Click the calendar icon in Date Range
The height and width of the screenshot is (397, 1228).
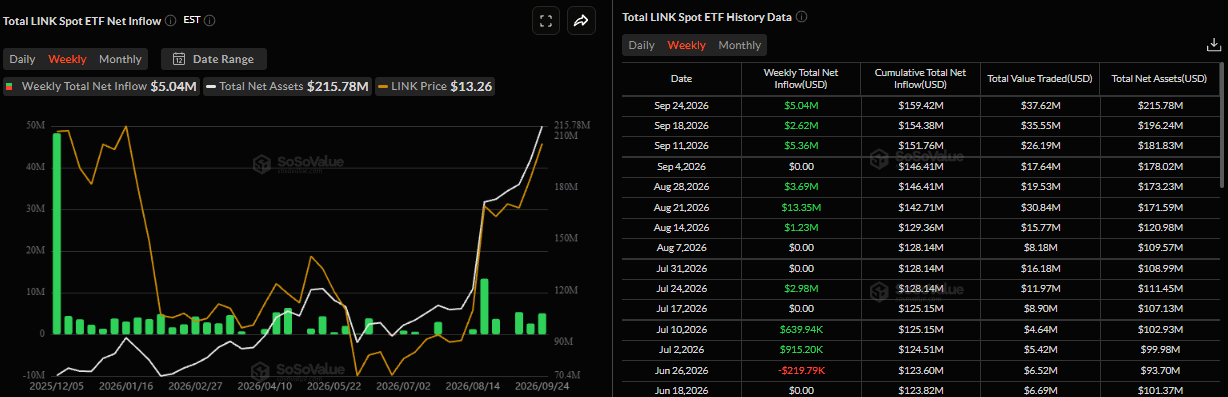pyautogui.click(x=179, y=59)
